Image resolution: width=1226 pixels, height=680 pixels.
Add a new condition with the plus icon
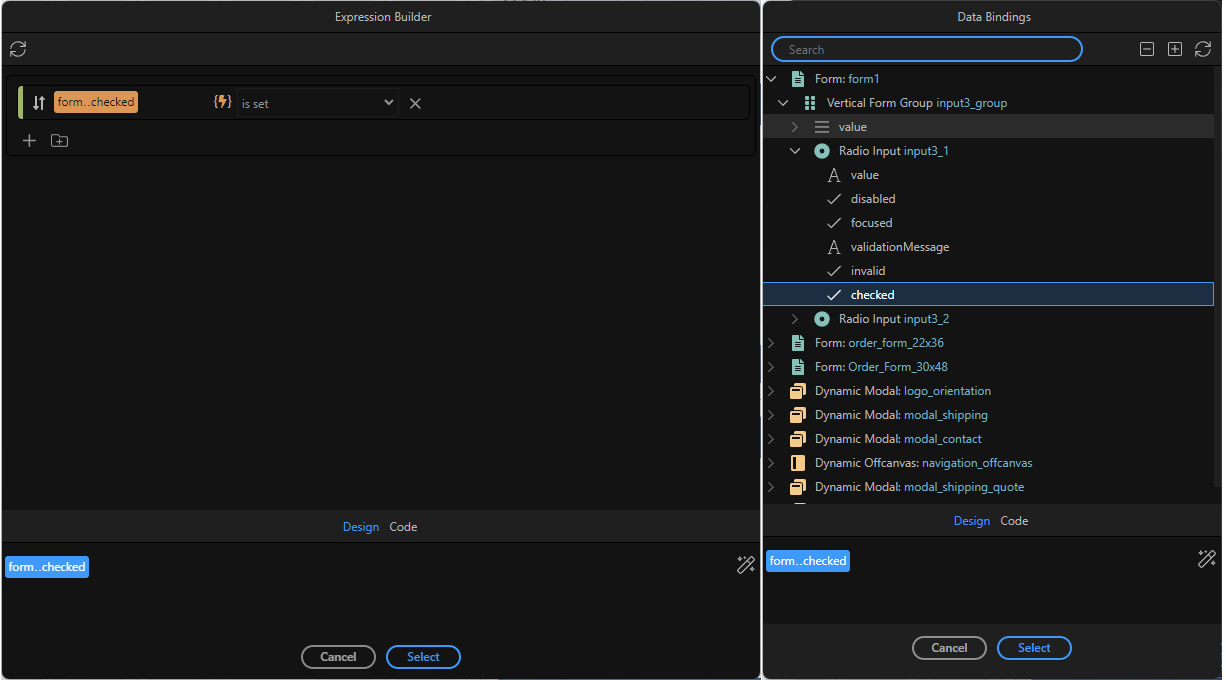[28, 140]
